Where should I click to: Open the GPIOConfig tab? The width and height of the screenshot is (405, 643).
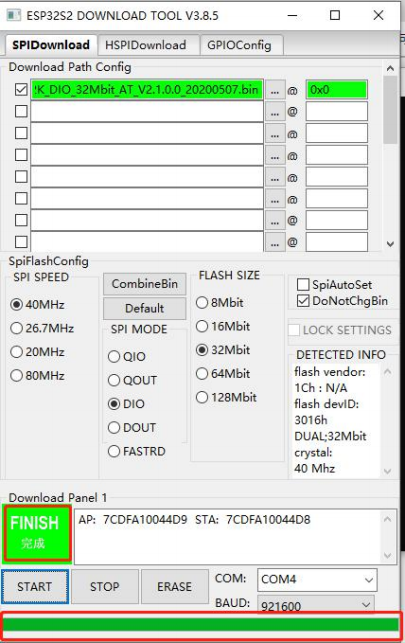point(239,45)
